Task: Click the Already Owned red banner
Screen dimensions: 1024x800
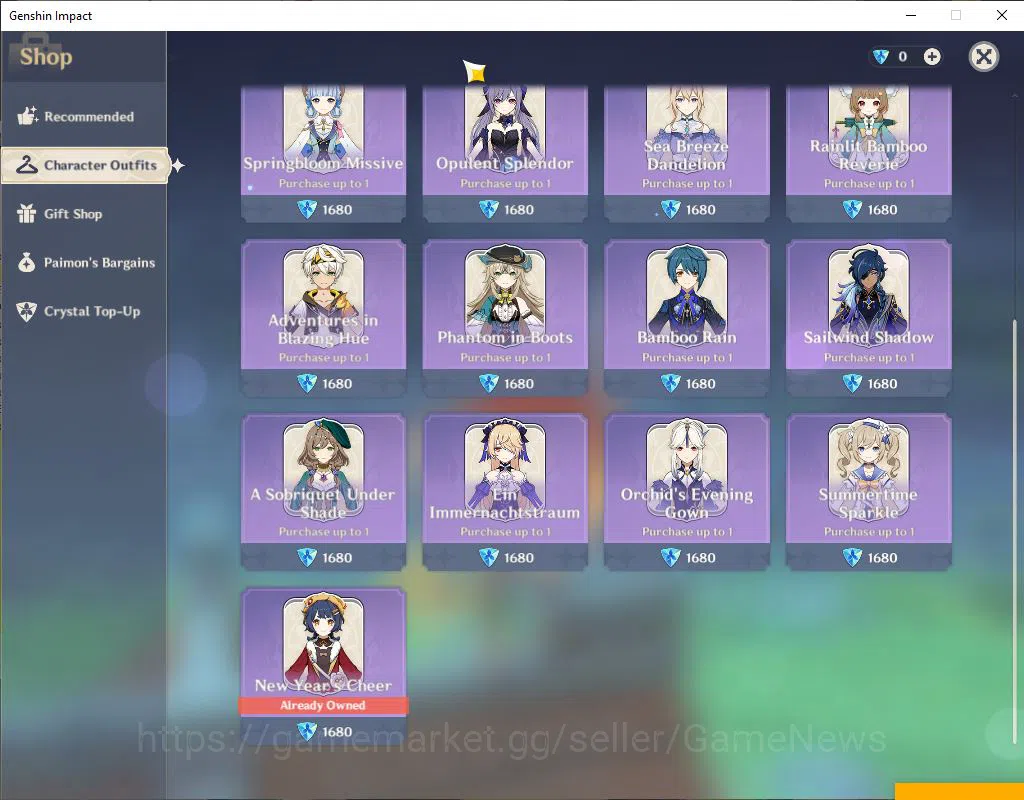Action: coord(324,705)
